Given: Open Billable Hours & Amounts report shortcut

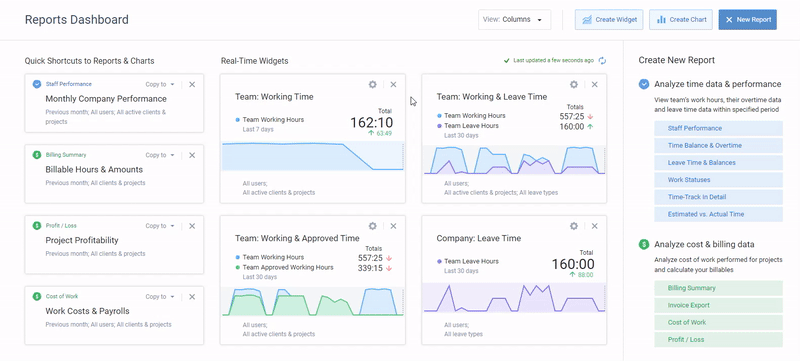Looking at the screenshot, I should point(94,170).
